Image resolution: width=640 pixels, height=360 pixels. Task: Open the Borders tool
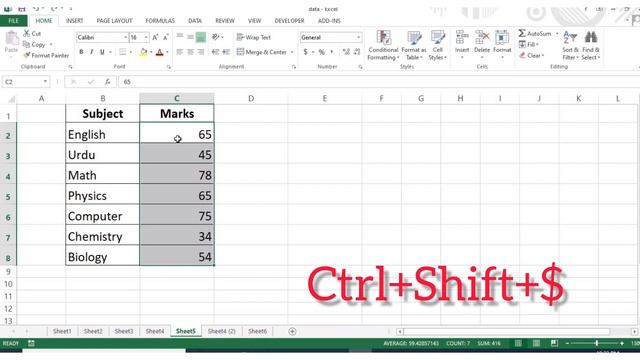(x=122, y=52)
